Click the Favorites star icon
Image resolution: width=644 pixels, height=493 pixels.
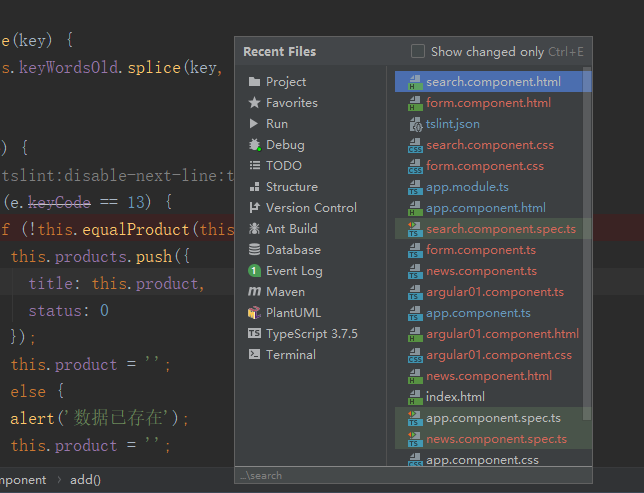pyautogui.click(x=255, y=103)
